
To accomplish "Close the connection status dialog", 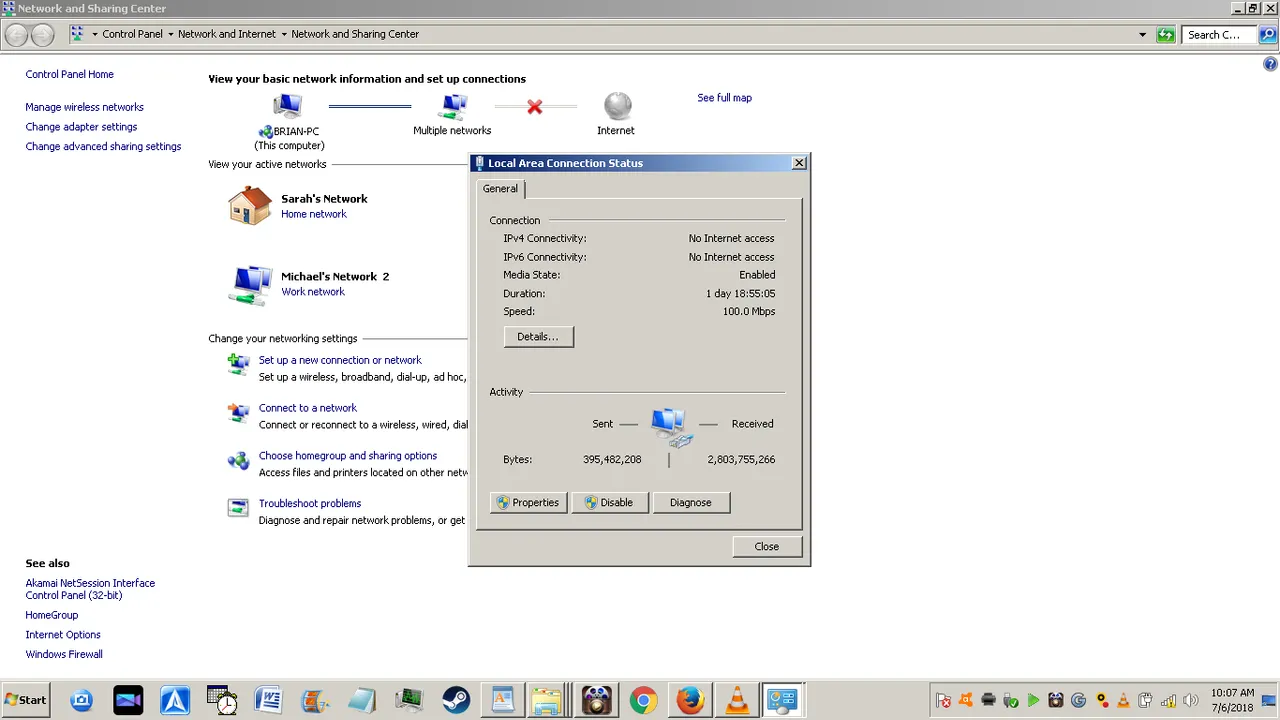I will coord(767,547).
